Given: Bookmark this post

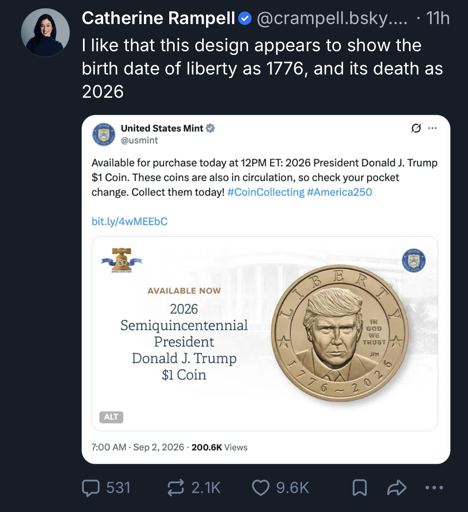Looking at the screenshot, I should pyautogui.click(x=360, y=488).
